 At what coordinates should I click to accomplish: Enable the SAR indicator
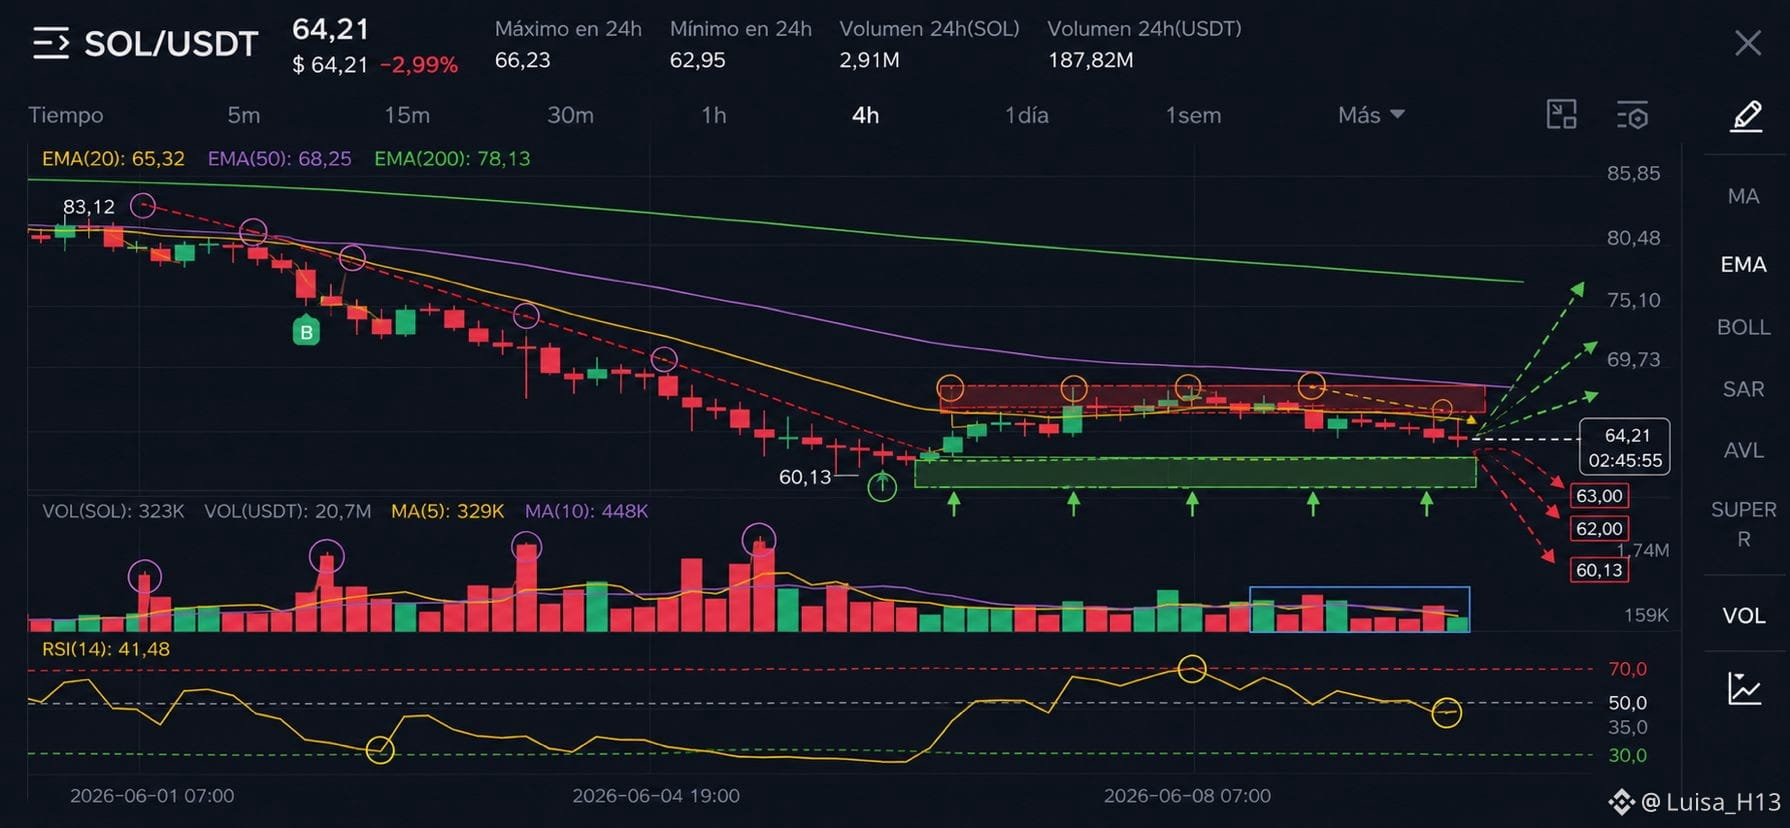point(1743,389)
